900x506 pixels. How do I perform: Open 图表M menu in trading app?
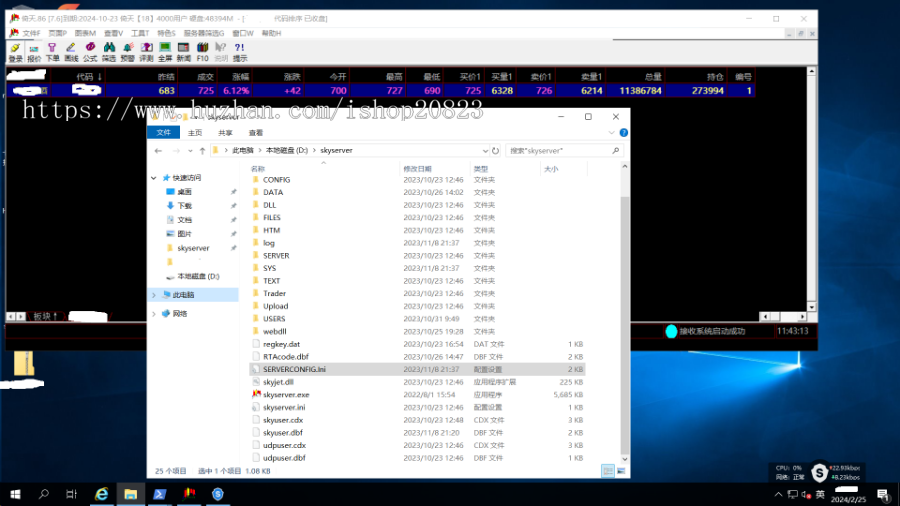pyautogui.click(x=85, y=33)
